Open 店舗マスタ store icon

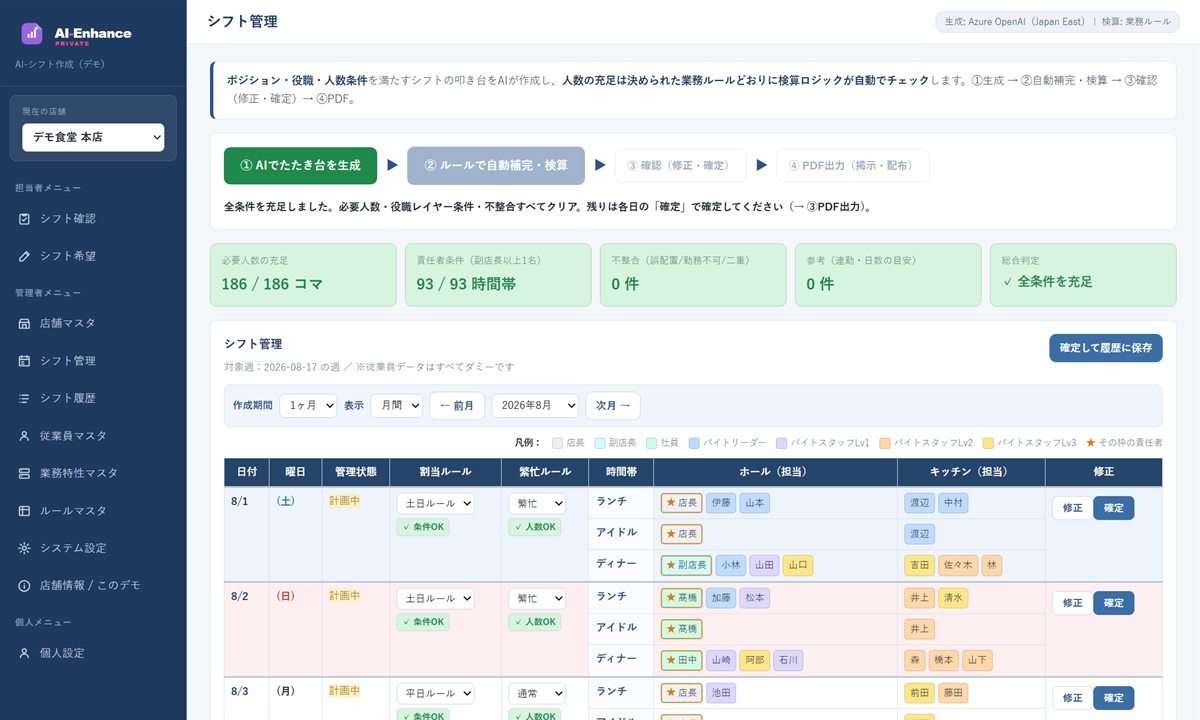[25, 324]
